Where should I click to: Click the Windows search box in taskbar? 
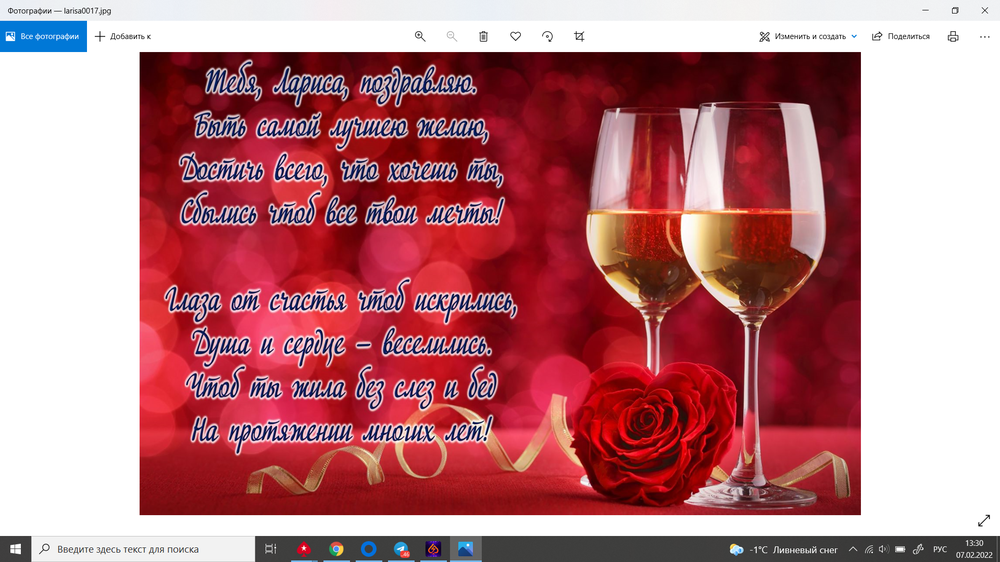pos(145,549)
